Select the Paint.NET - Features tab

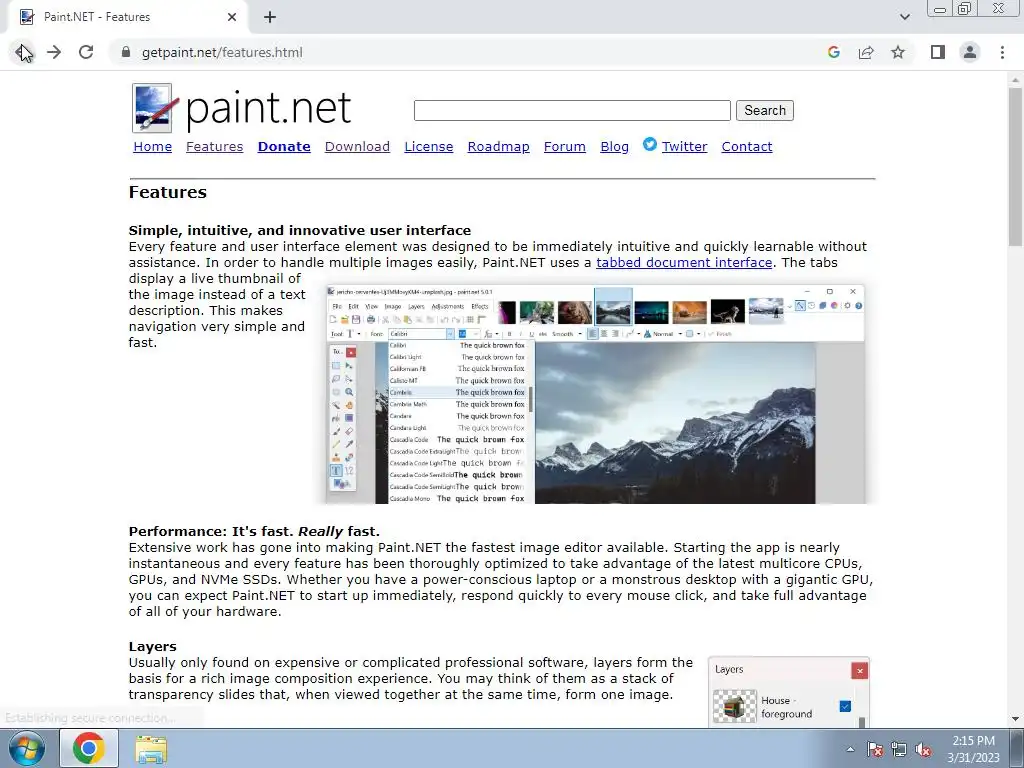(127, 17)
